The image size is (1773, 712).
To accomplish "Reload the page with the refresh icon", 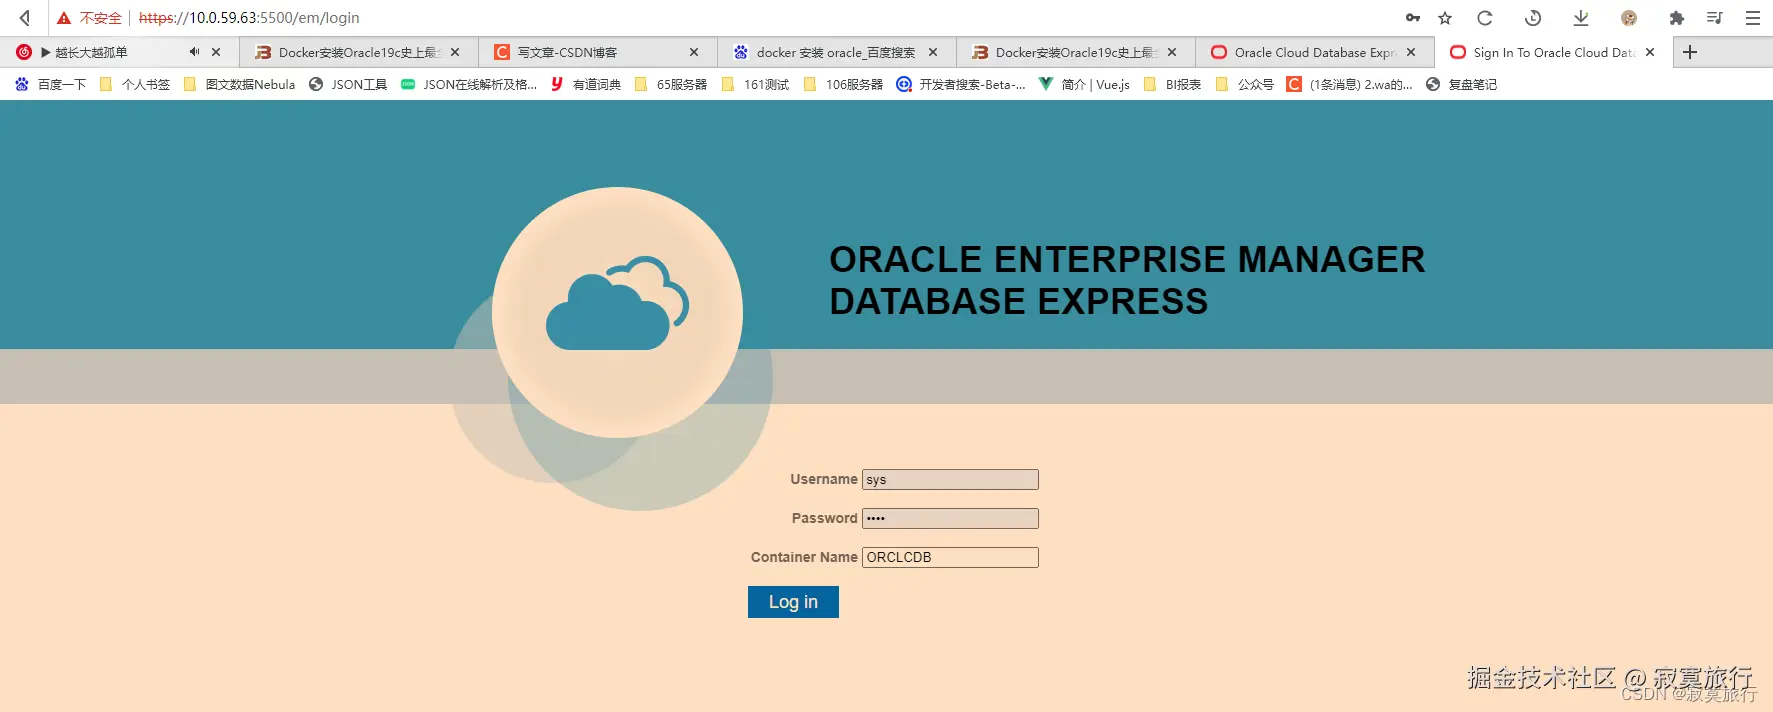I will point(1485,18).
